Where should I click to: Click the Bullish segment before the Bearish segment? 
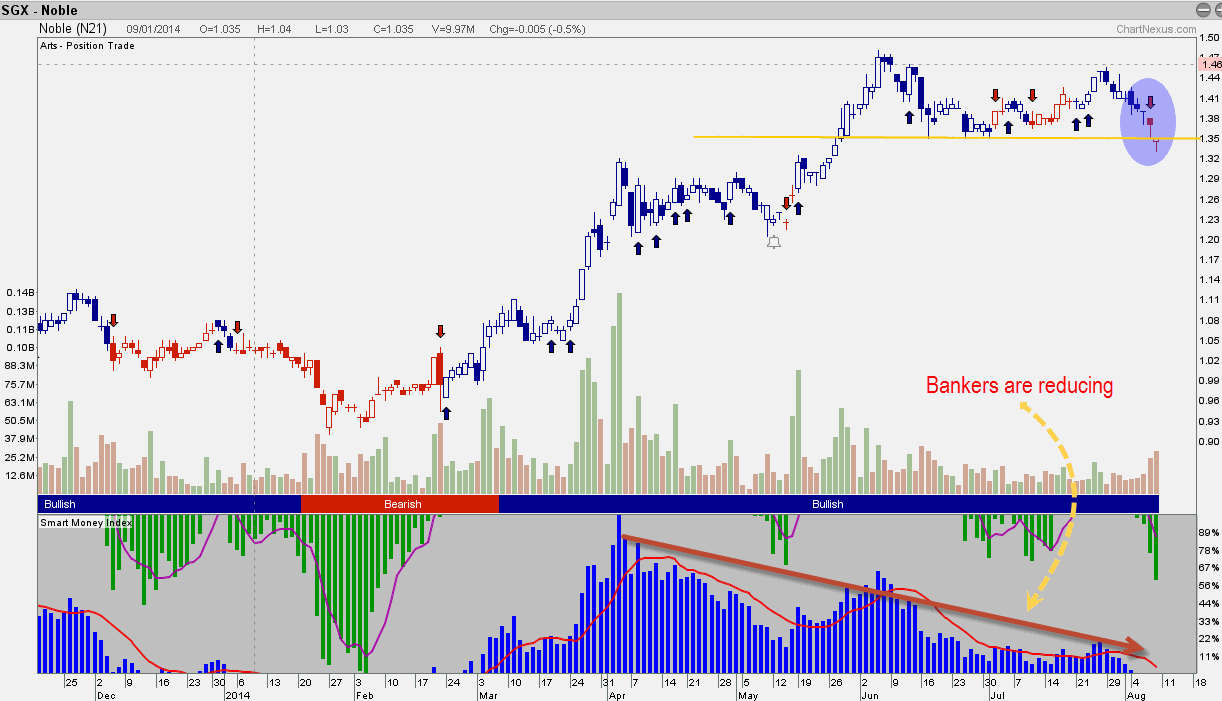point(169,504)
